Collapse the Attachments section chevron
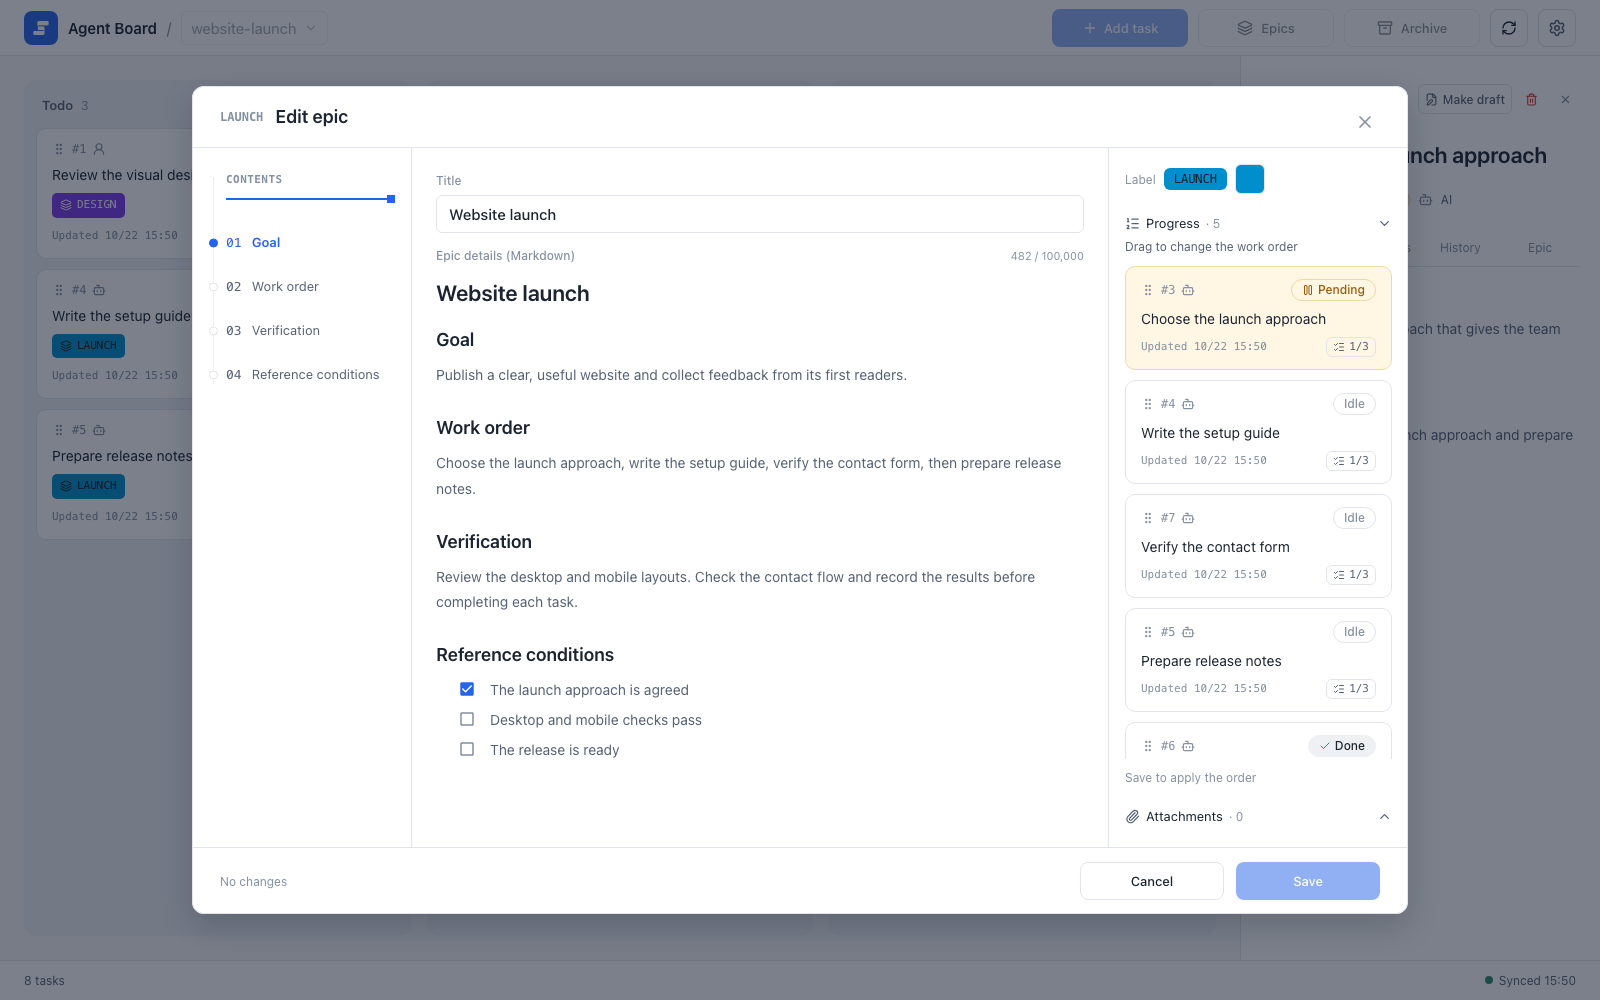 [x=1384, y=817]
